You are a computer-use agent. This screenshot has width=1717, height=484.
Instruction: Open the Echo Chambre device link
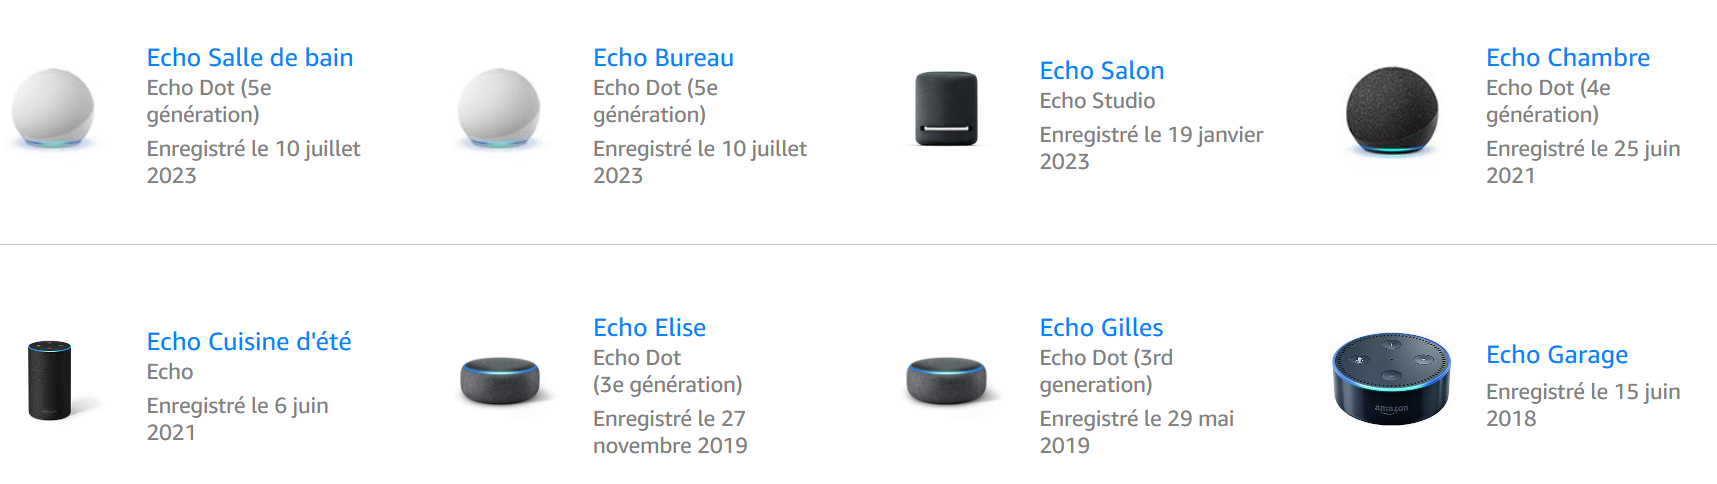pos(1568,58)
